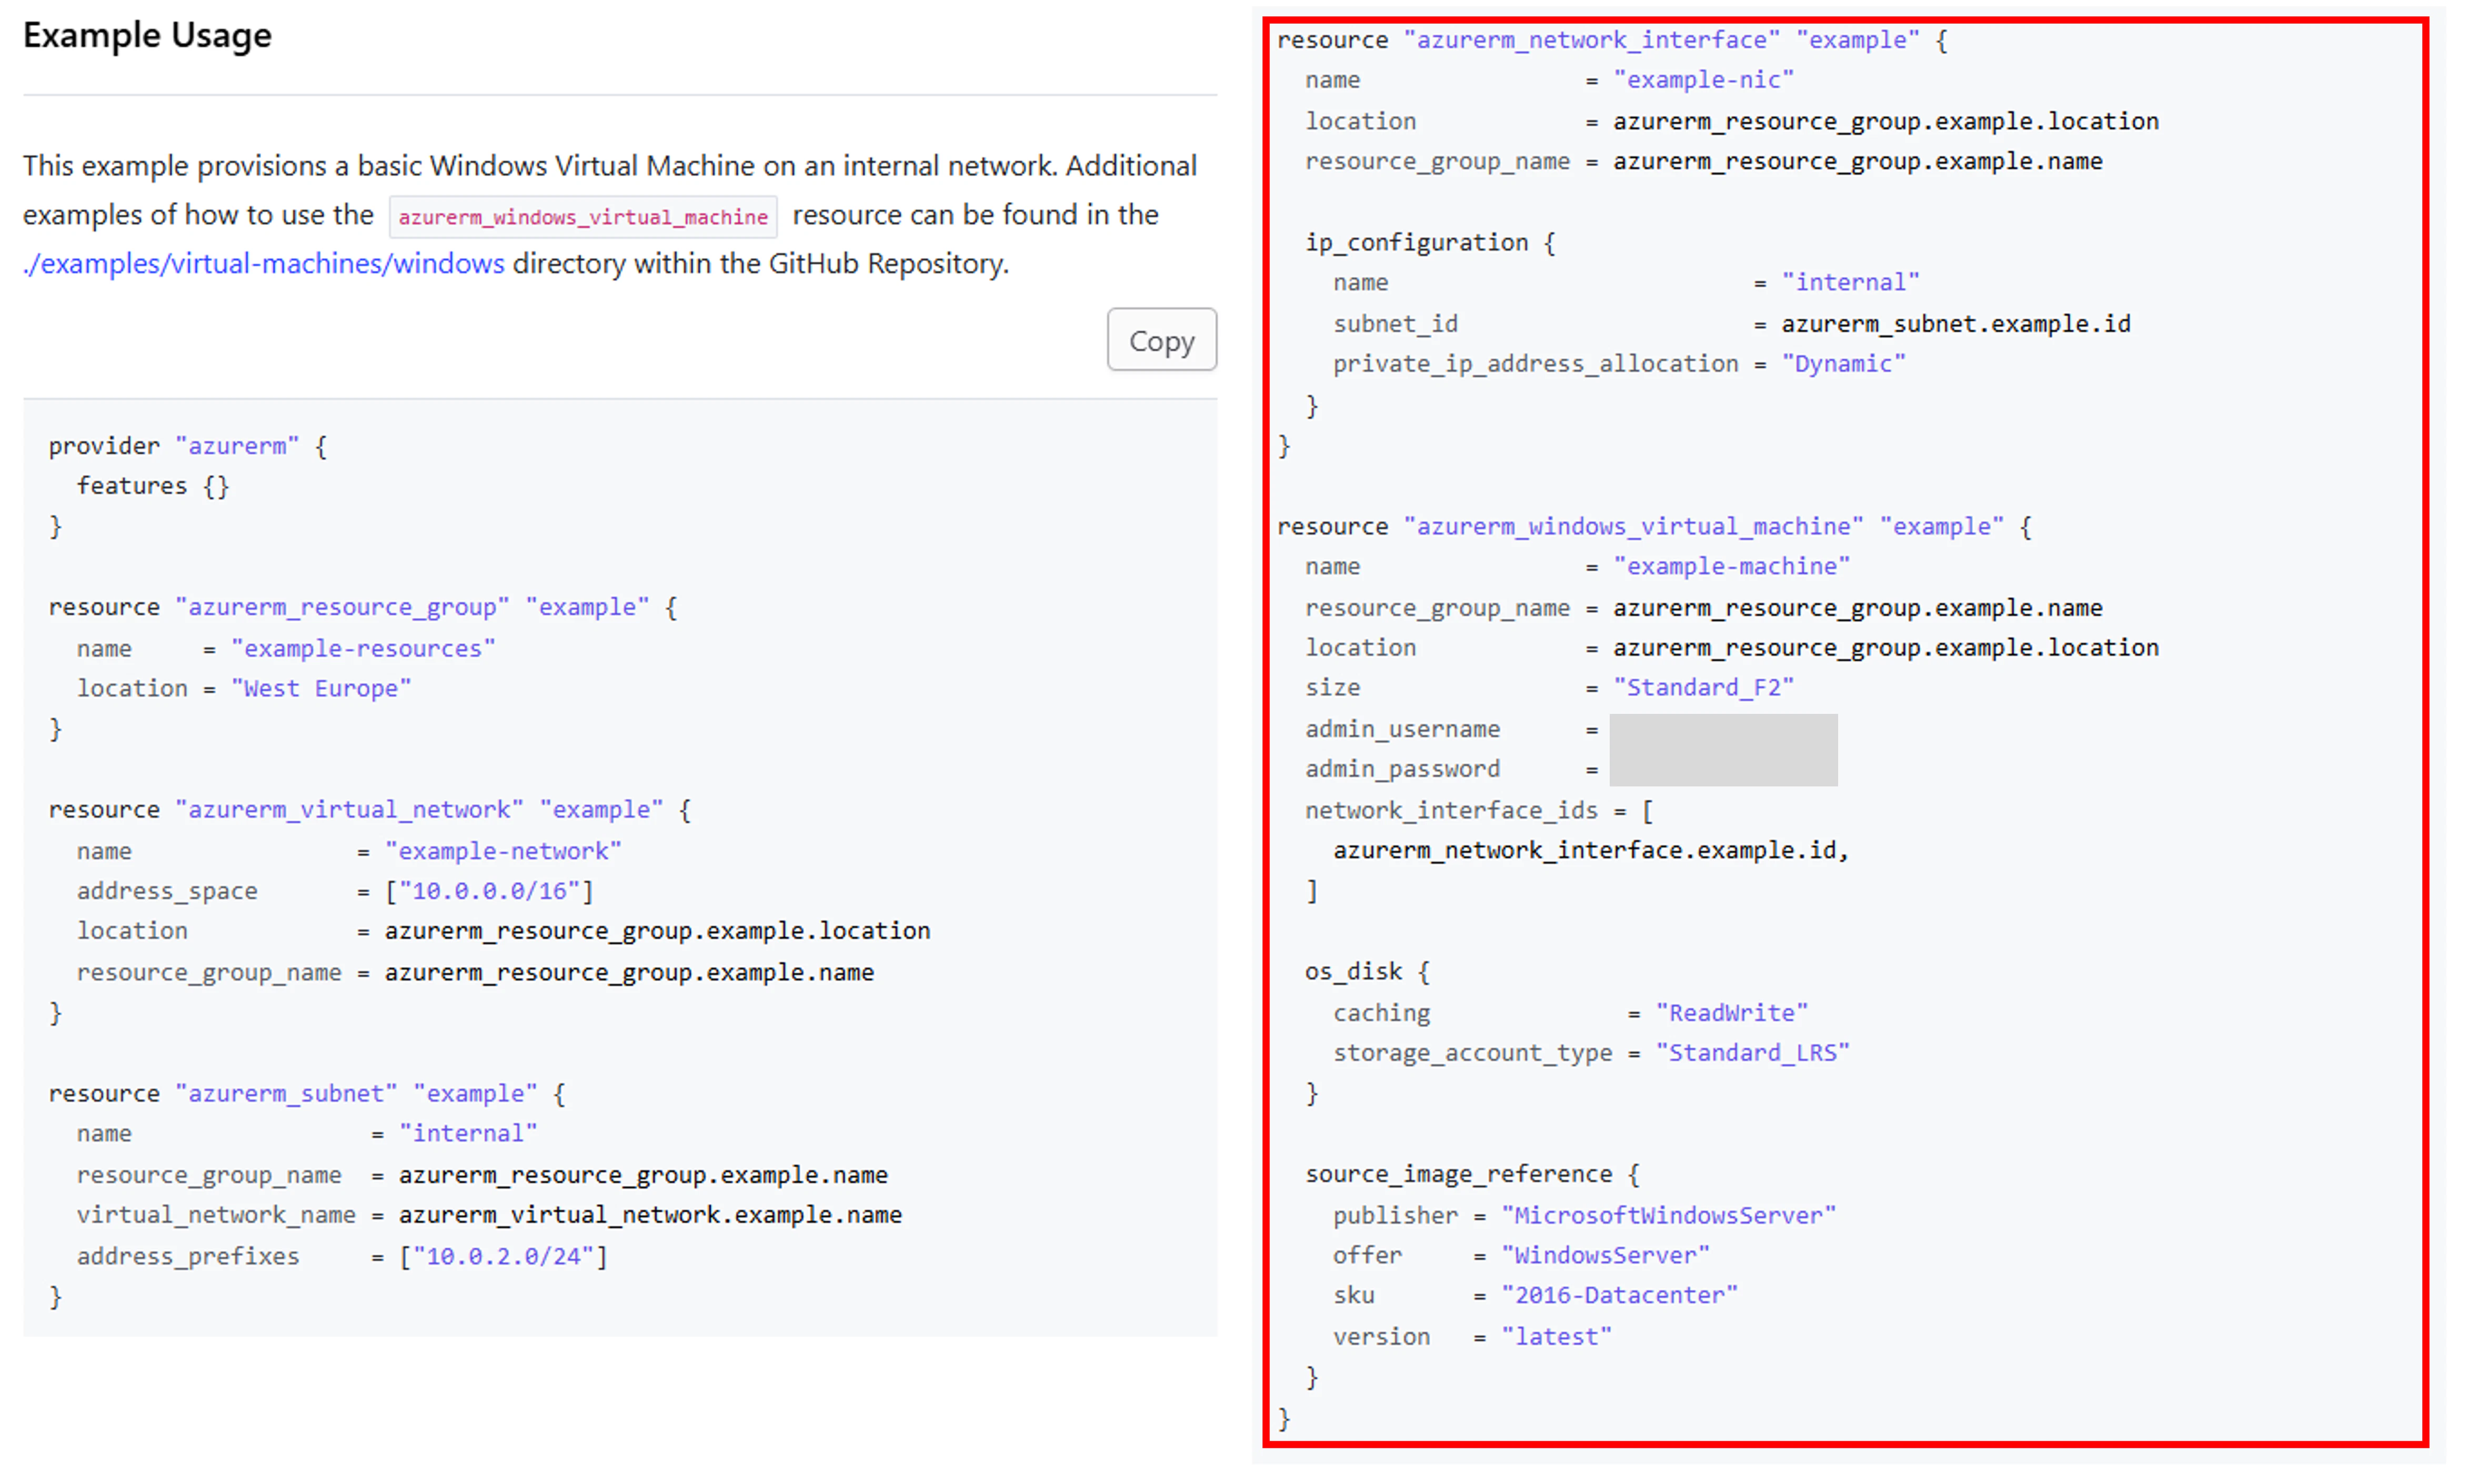
Task: Click the offer key
Action: 1367,1255
